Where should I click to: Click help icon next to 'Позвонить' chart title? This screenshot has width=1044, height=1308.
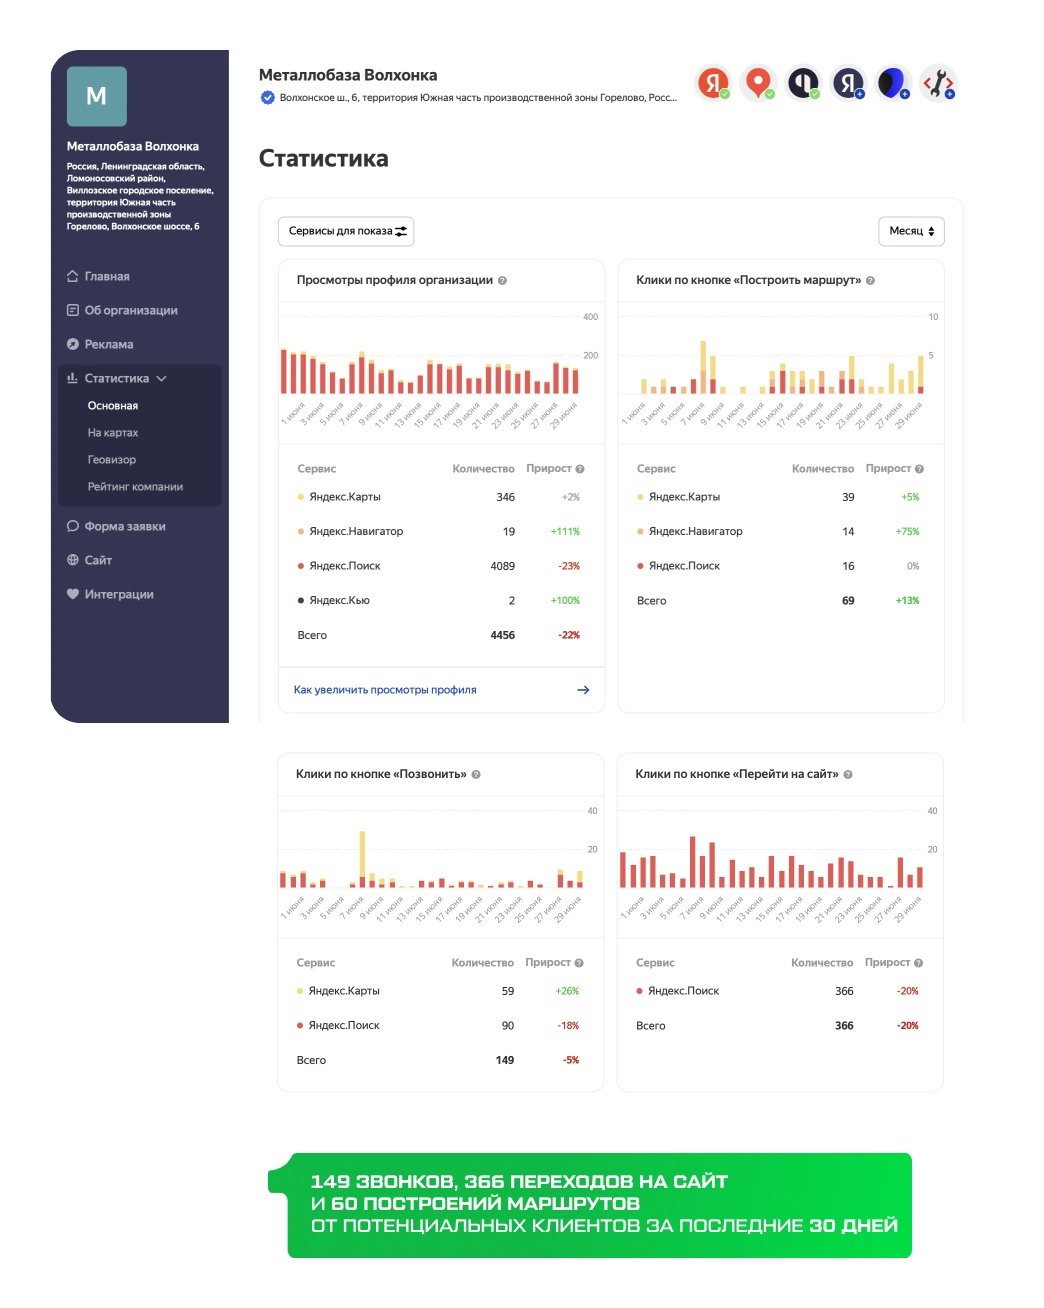click(476, 775)
